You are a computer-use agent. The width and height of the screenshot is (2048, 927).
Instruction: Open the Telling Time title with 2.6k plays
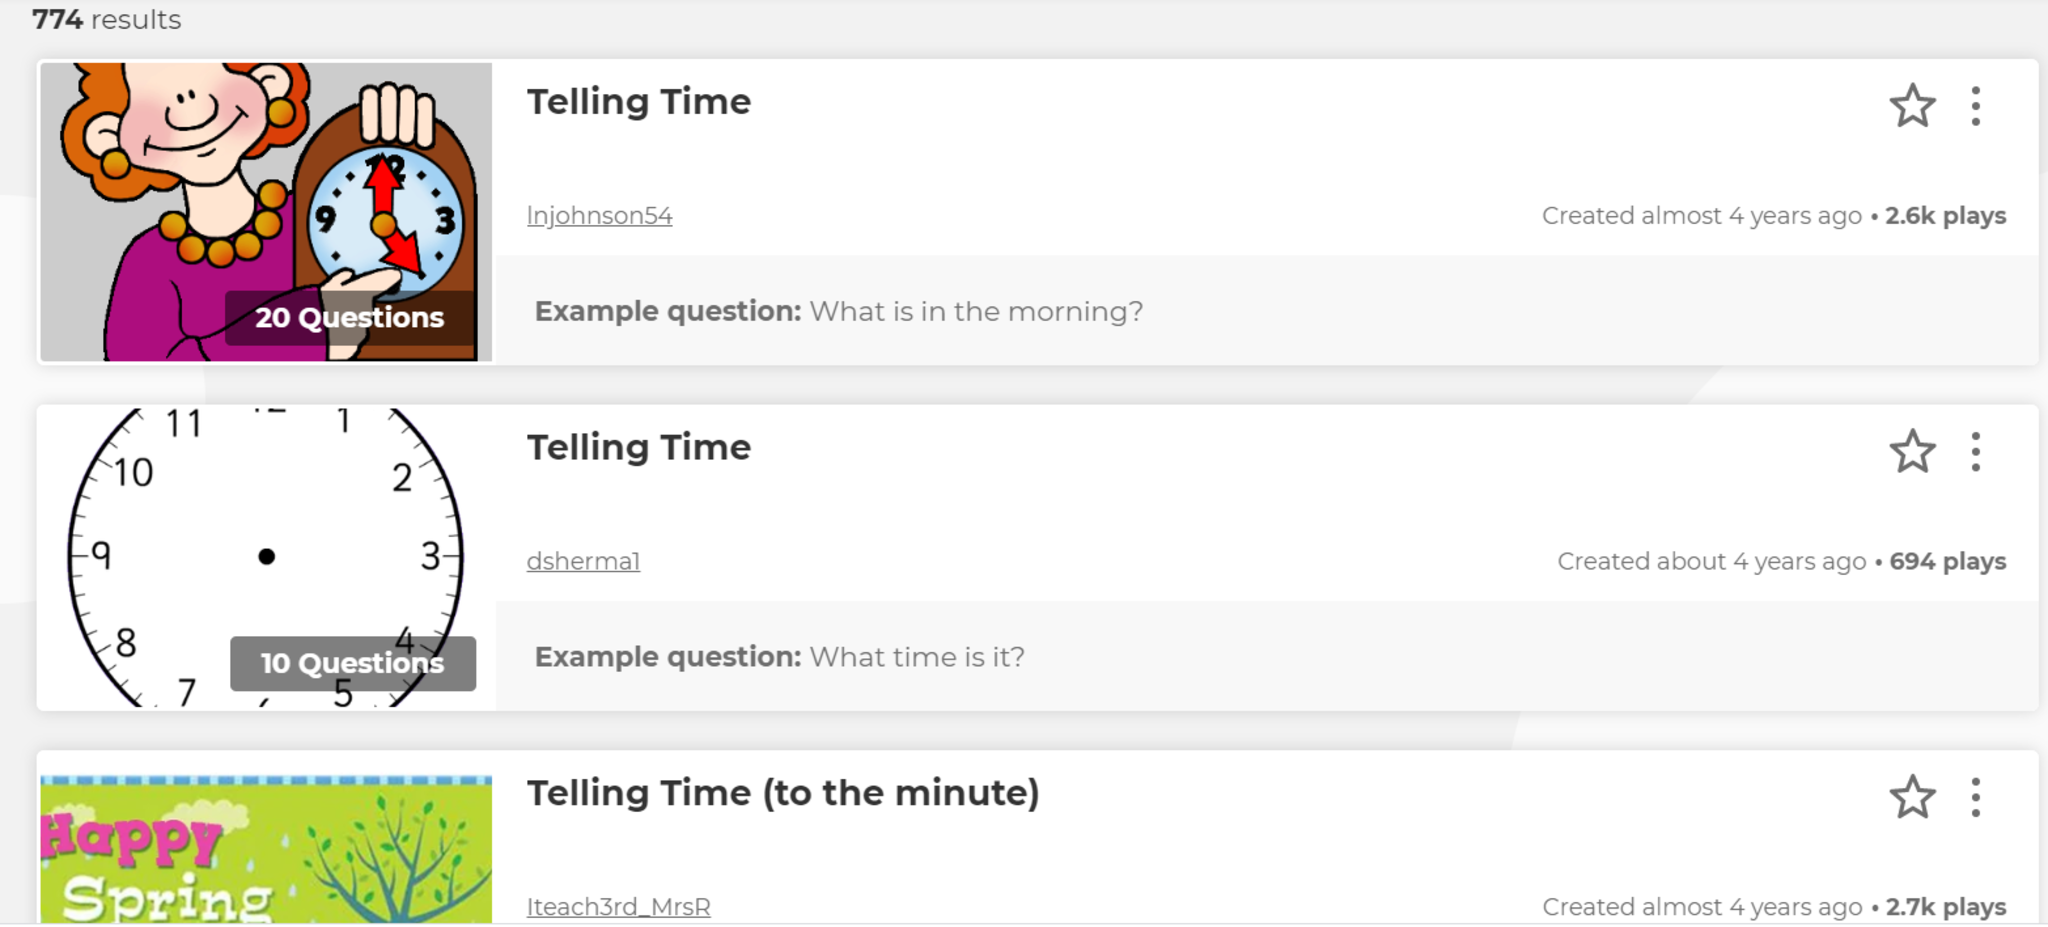[x=639, y=102]
